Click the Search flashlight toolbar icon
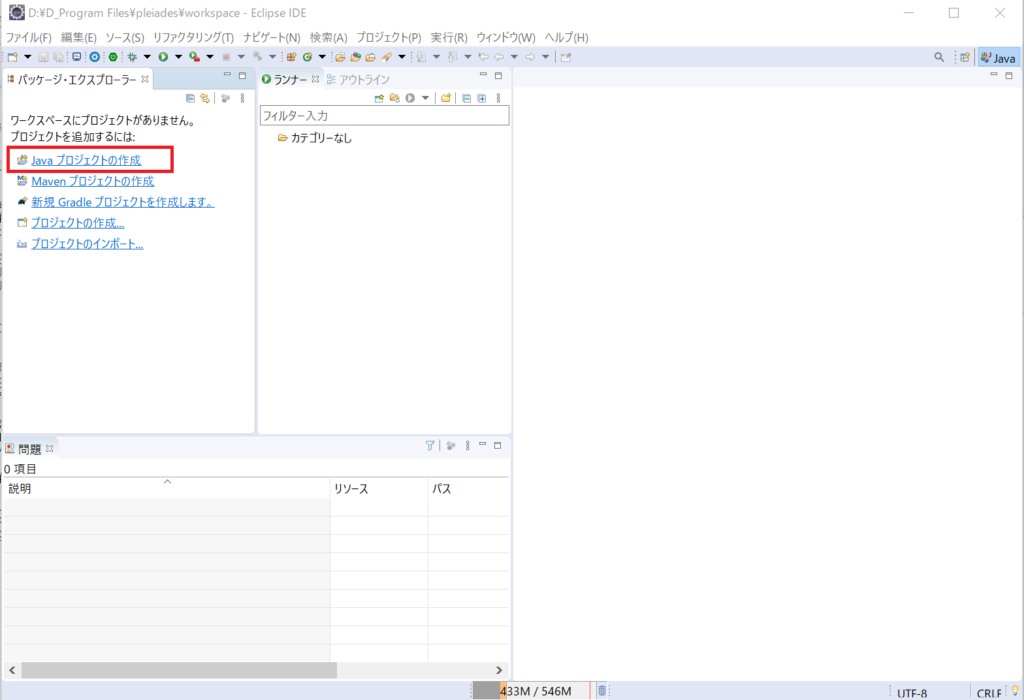The width and height of the screenshot is (1024, 700). [387, 57]
